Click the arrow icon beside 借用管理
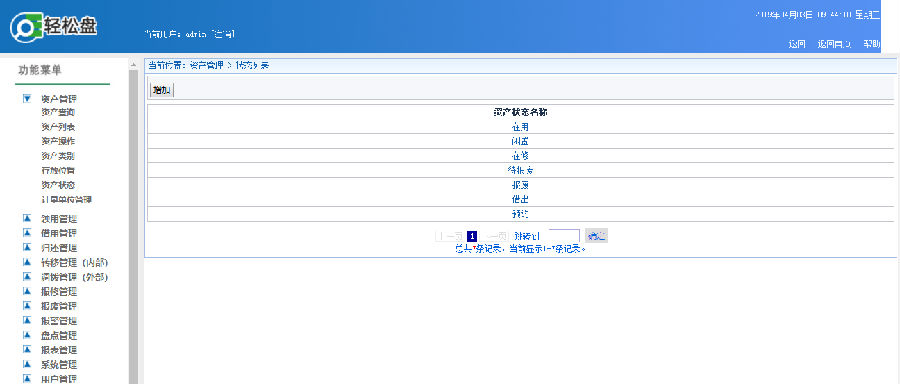The width and height of the screenshot is (900, 384). click(x=26, y=232)
